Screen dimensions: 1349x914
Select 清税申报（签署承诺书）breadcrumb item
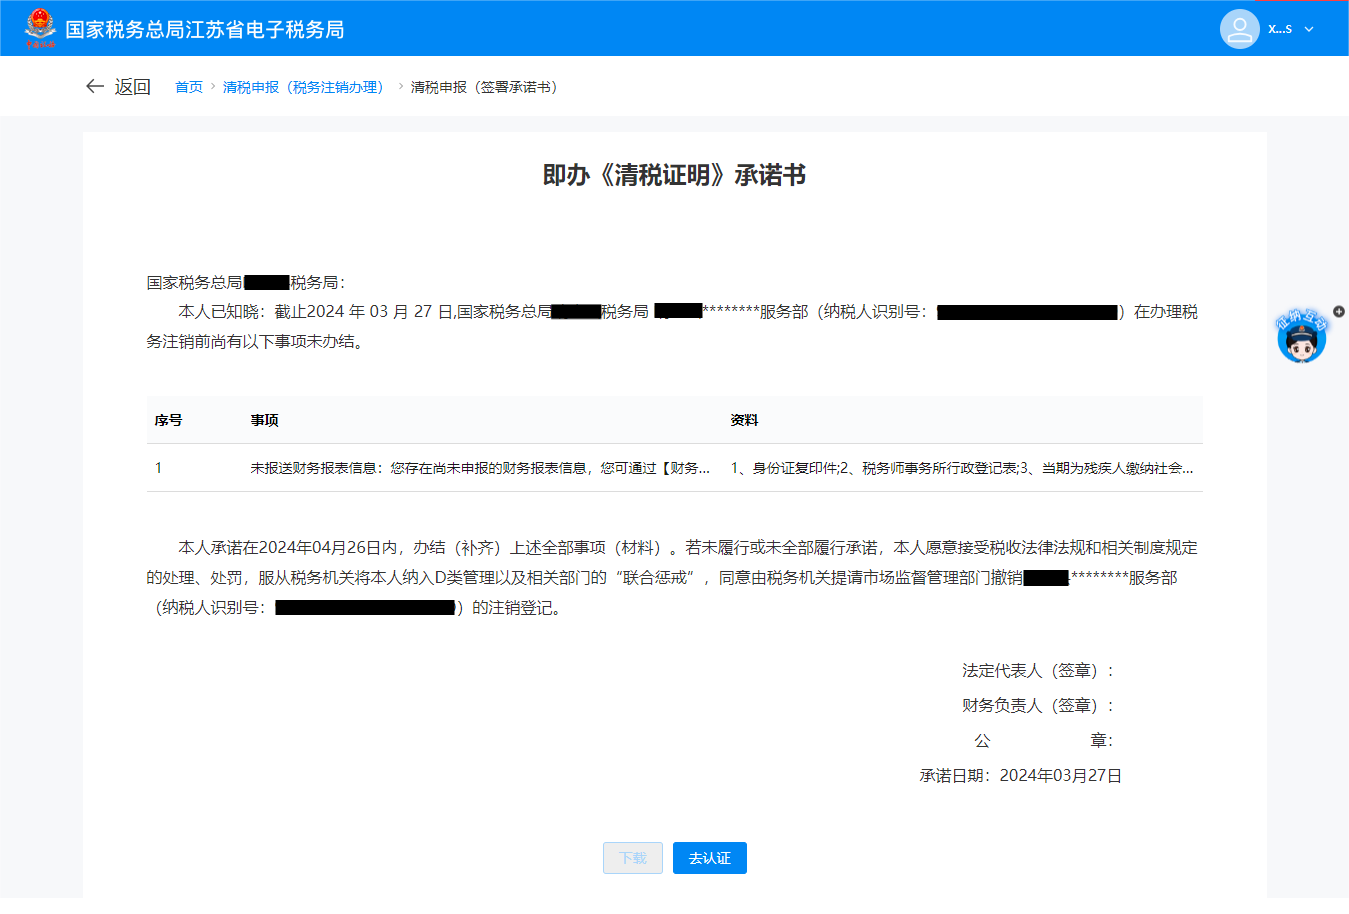coord(487,88)
